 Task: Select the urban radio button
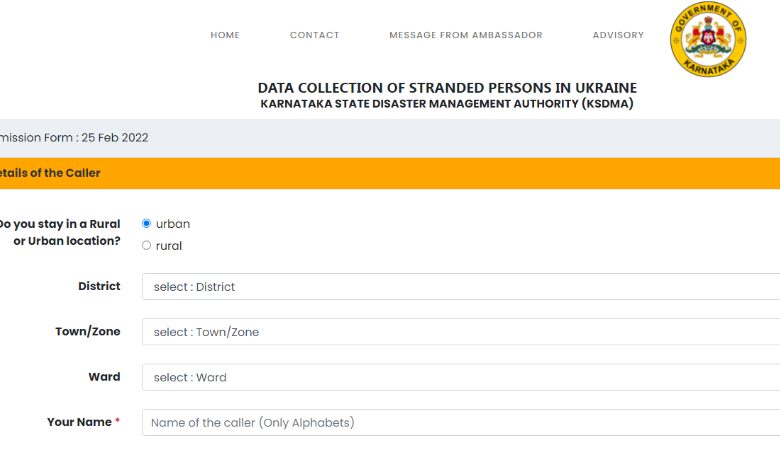pyautogui.click(x=146, y=223)
